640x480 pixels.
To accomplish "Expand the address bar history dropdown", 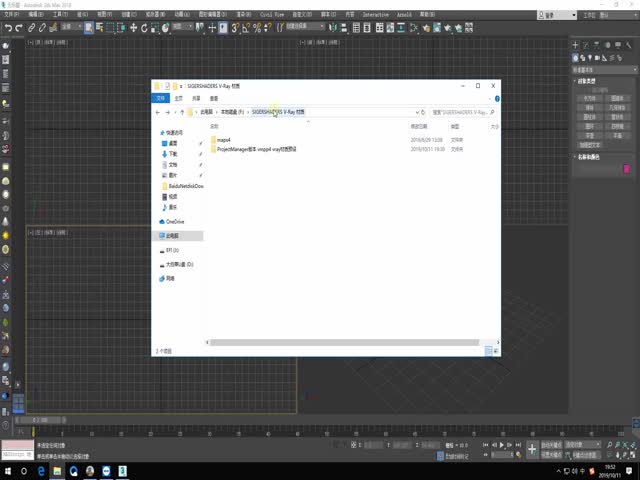I will click(x=413, y=113).
